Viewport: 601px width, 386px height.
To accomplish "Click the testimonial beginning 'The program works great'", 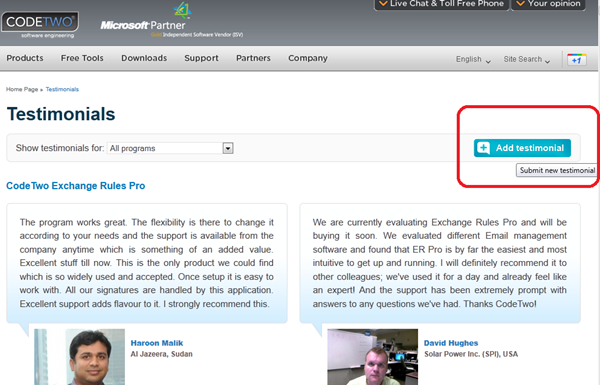I will [147, 263].
